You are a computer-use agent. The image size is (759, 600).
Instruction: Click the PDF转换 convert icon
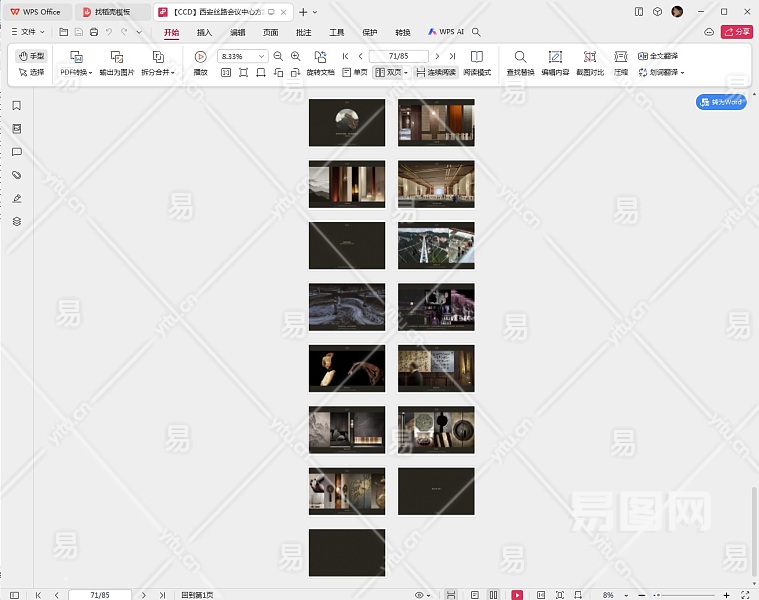[76, 57]
